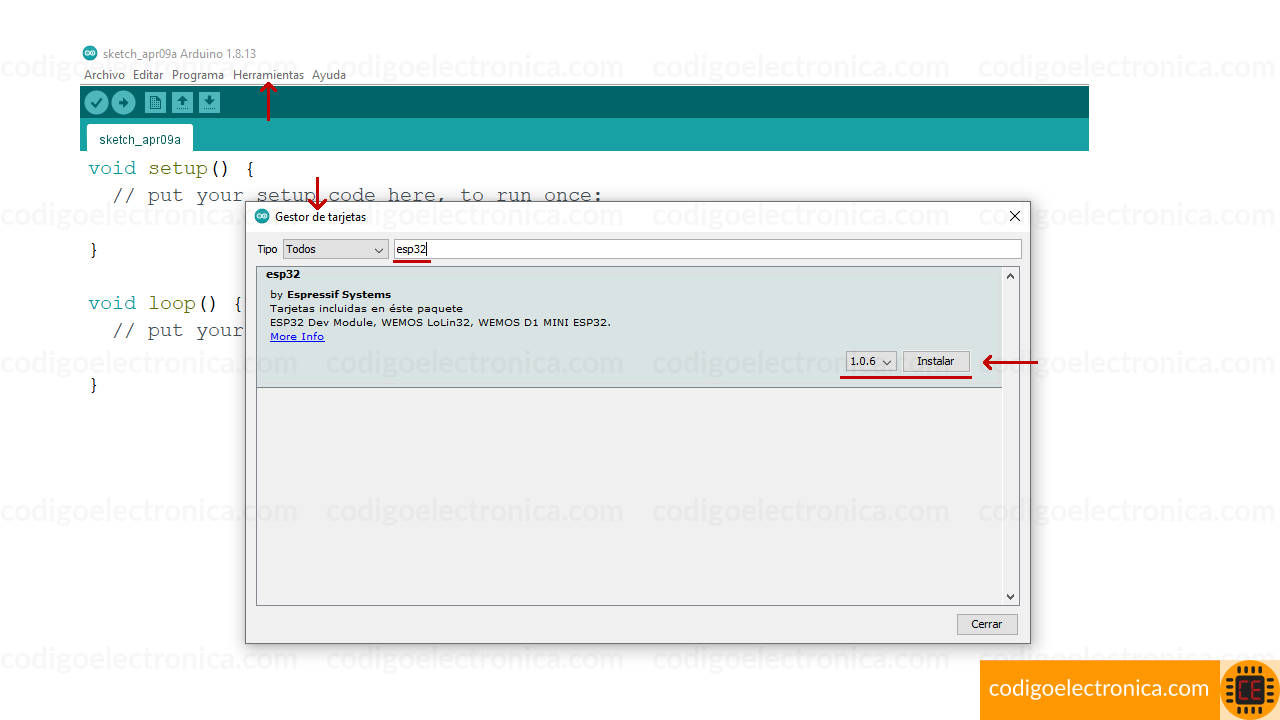1280x720 pixels.
Task: Click the scroll down arrow in boards list
Action: pos(1010,596)
